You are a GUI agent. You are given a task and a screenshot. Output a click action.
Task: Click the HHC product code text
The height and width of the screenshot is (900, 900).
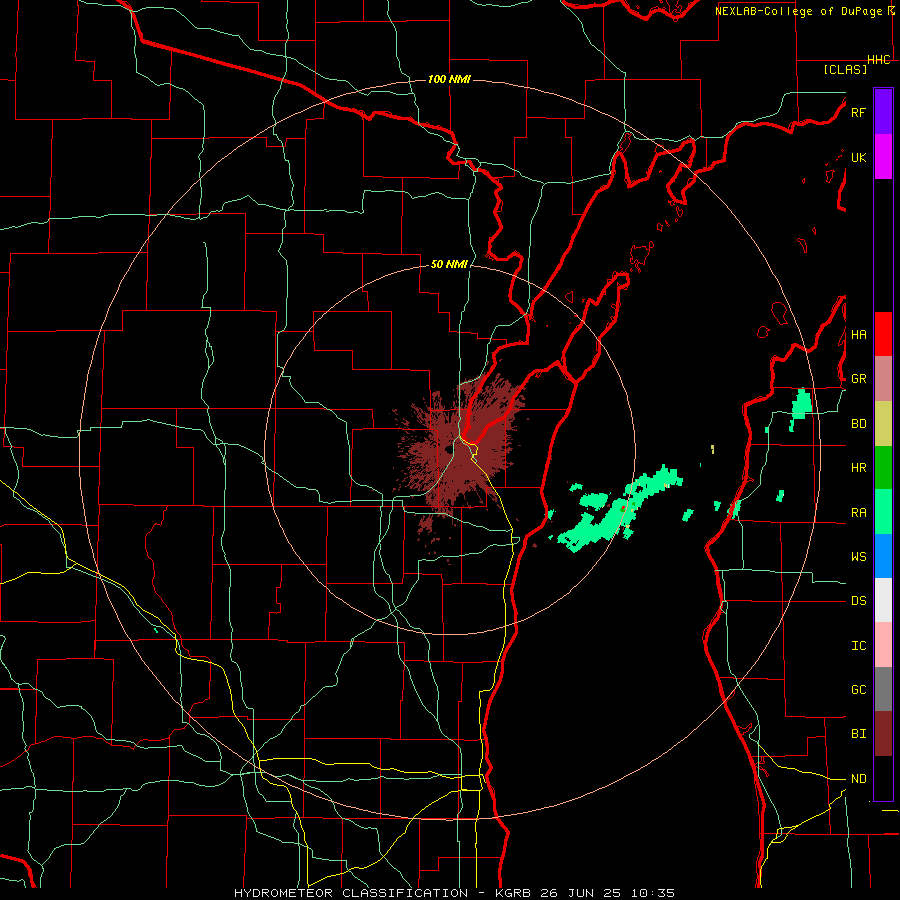click(879, 60)
